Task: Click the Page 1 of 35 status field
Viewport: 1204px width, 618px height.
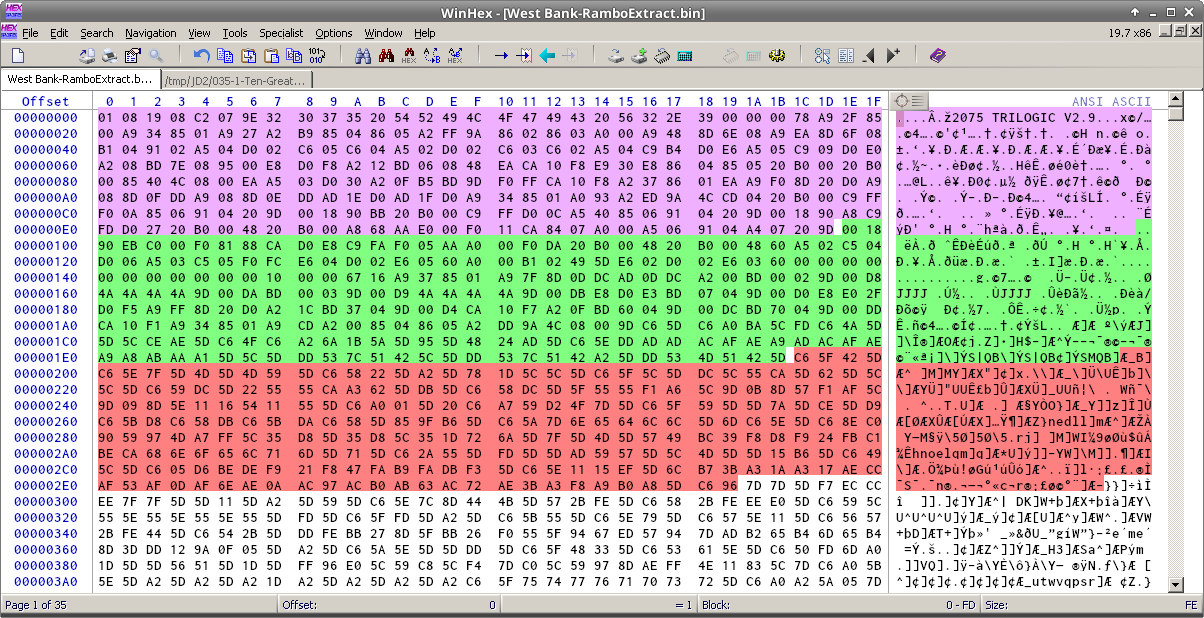Action: (140, 605)
